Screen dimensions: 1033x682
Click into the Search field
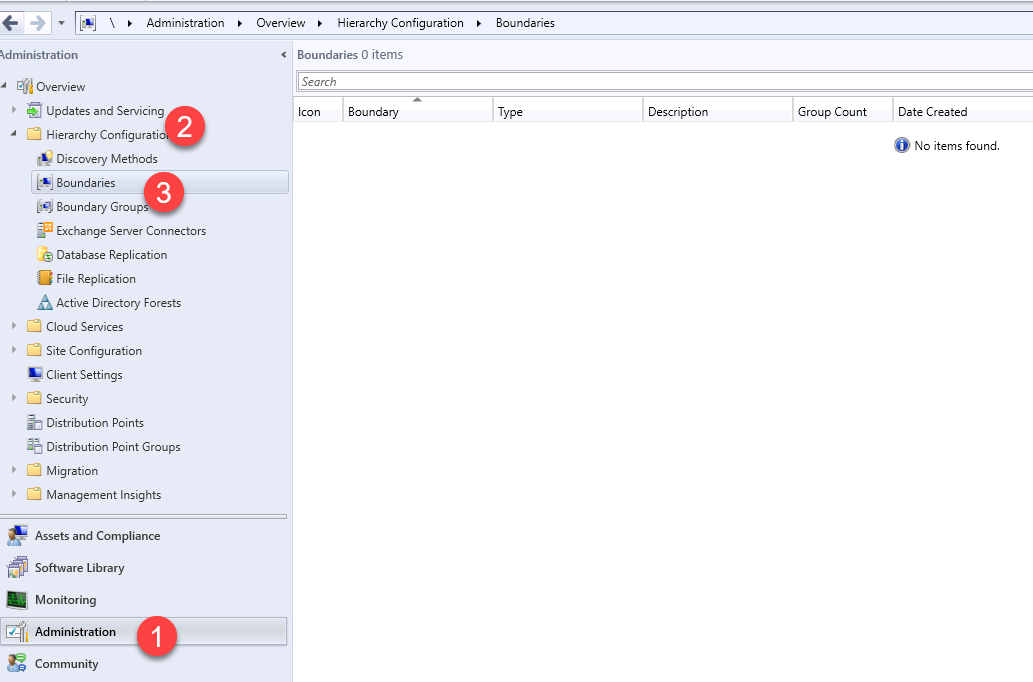click(660, 82)
